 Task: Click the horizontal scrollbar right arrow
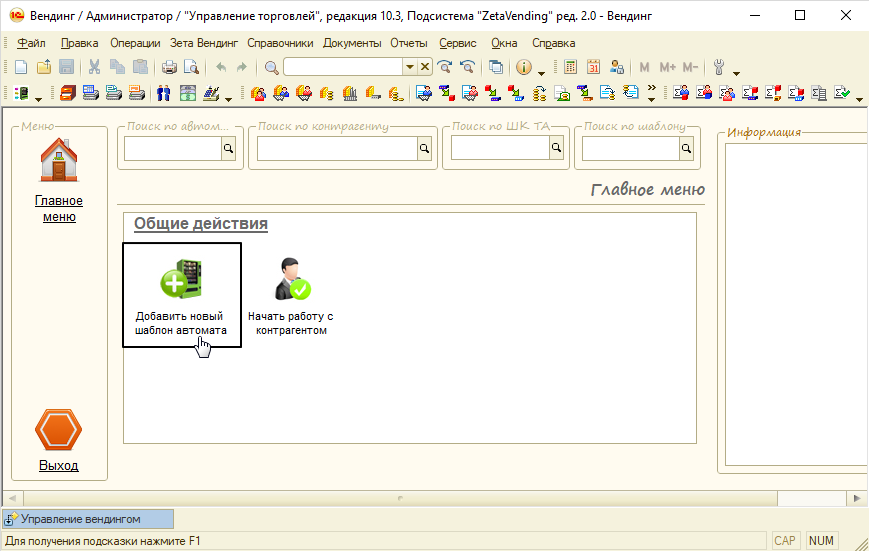[857, 498]
